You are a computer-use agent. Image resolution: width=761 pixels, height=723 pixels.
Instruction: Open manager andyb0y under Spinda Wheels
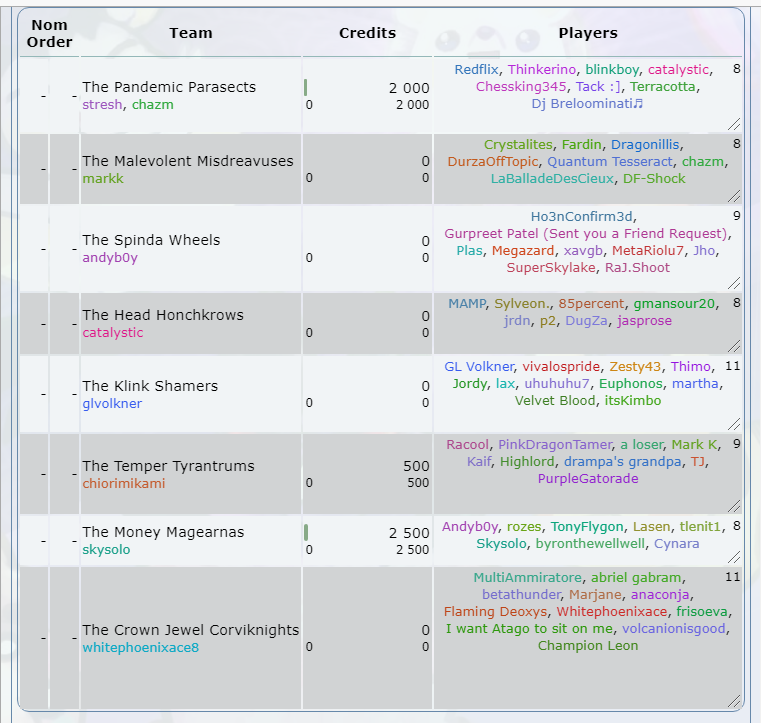point(110,258)
